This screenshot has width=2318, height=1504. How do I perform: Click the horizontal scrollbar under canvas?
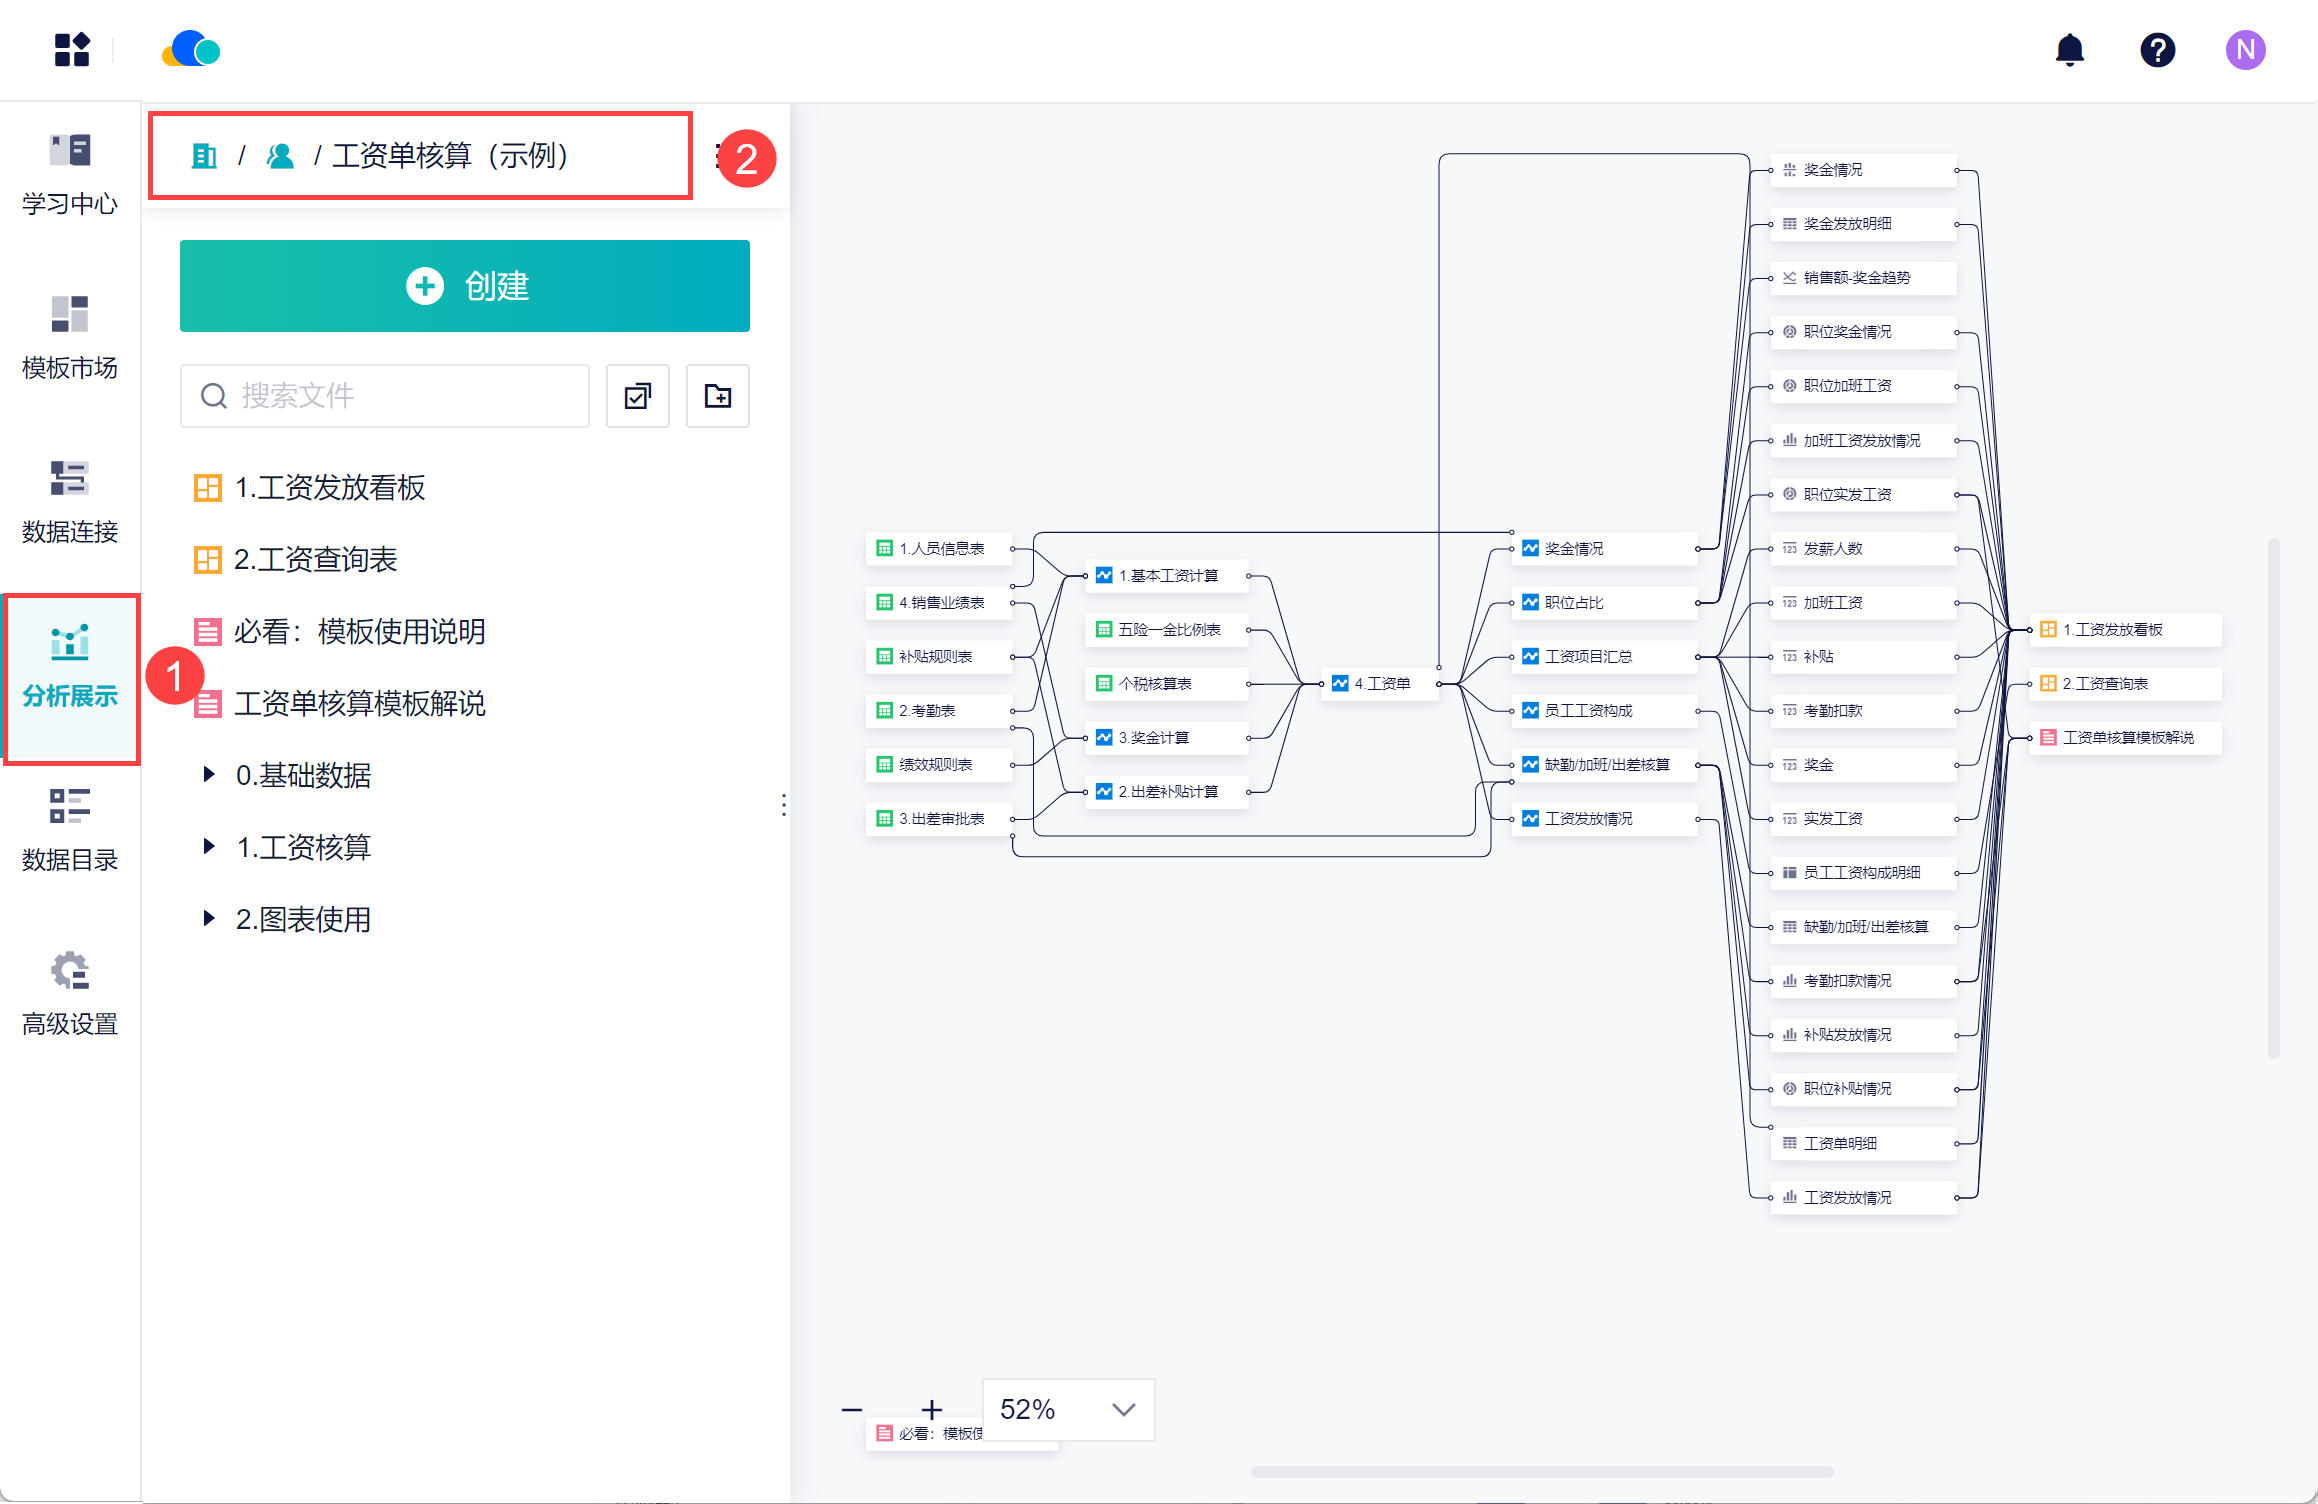pyautogui.click(x=1541, y=1471)
